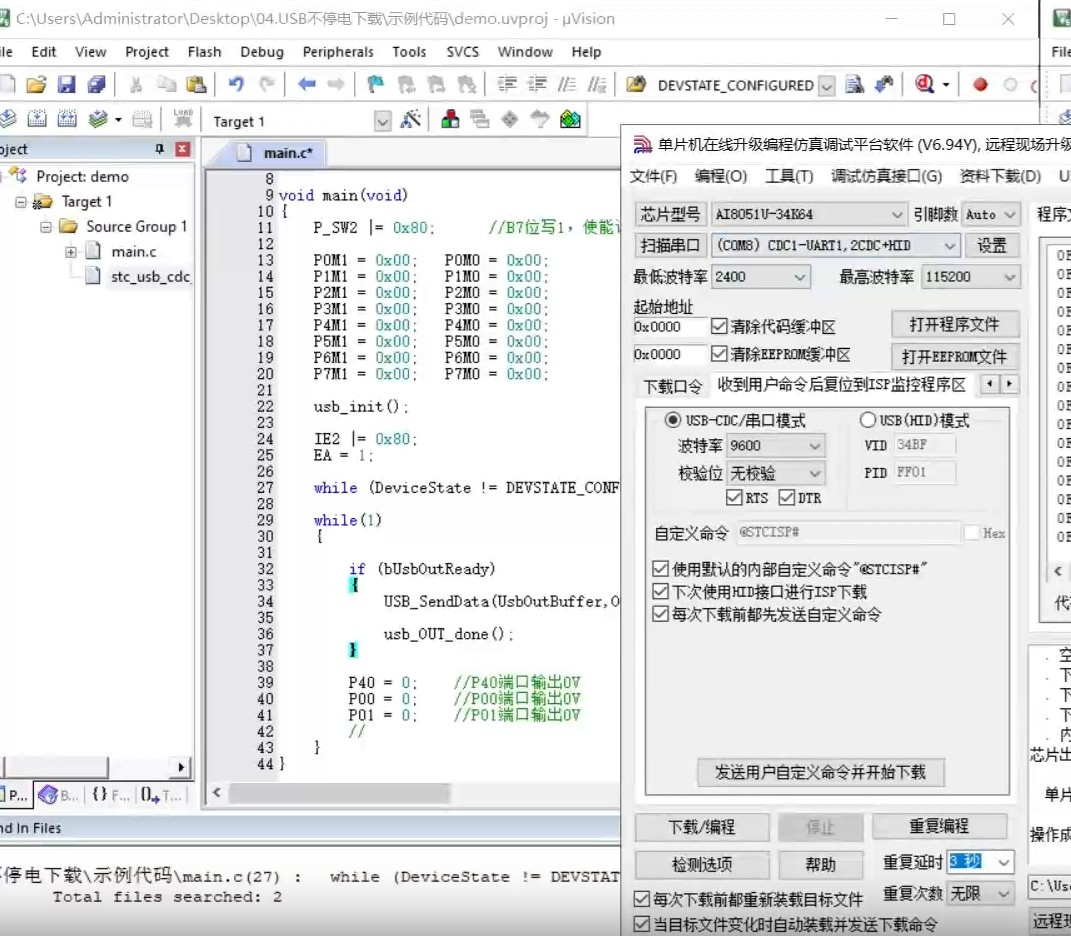The height and width of the screenshot is (936, 1071).
Task: Open 资料下载(D) menu in ISP window
Action: click(1000, 176)
